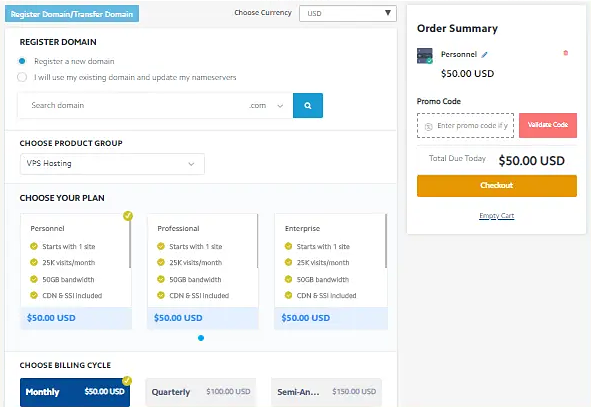The height and width of the screenshot is (407, 591).
Task: Click the check icon beside Professional 50GB bandwidth
Action: click(161, 279)
